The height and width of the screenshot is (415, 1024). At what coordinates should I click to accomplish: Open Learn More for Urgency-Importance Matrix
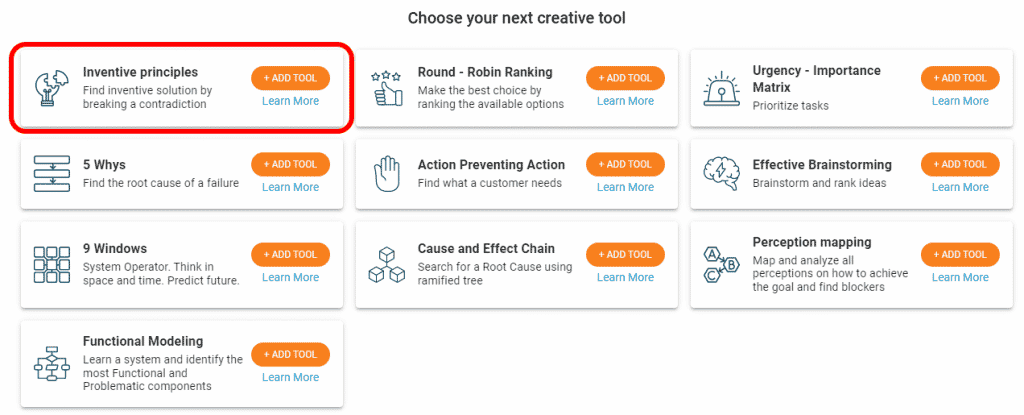coord(960,101)
